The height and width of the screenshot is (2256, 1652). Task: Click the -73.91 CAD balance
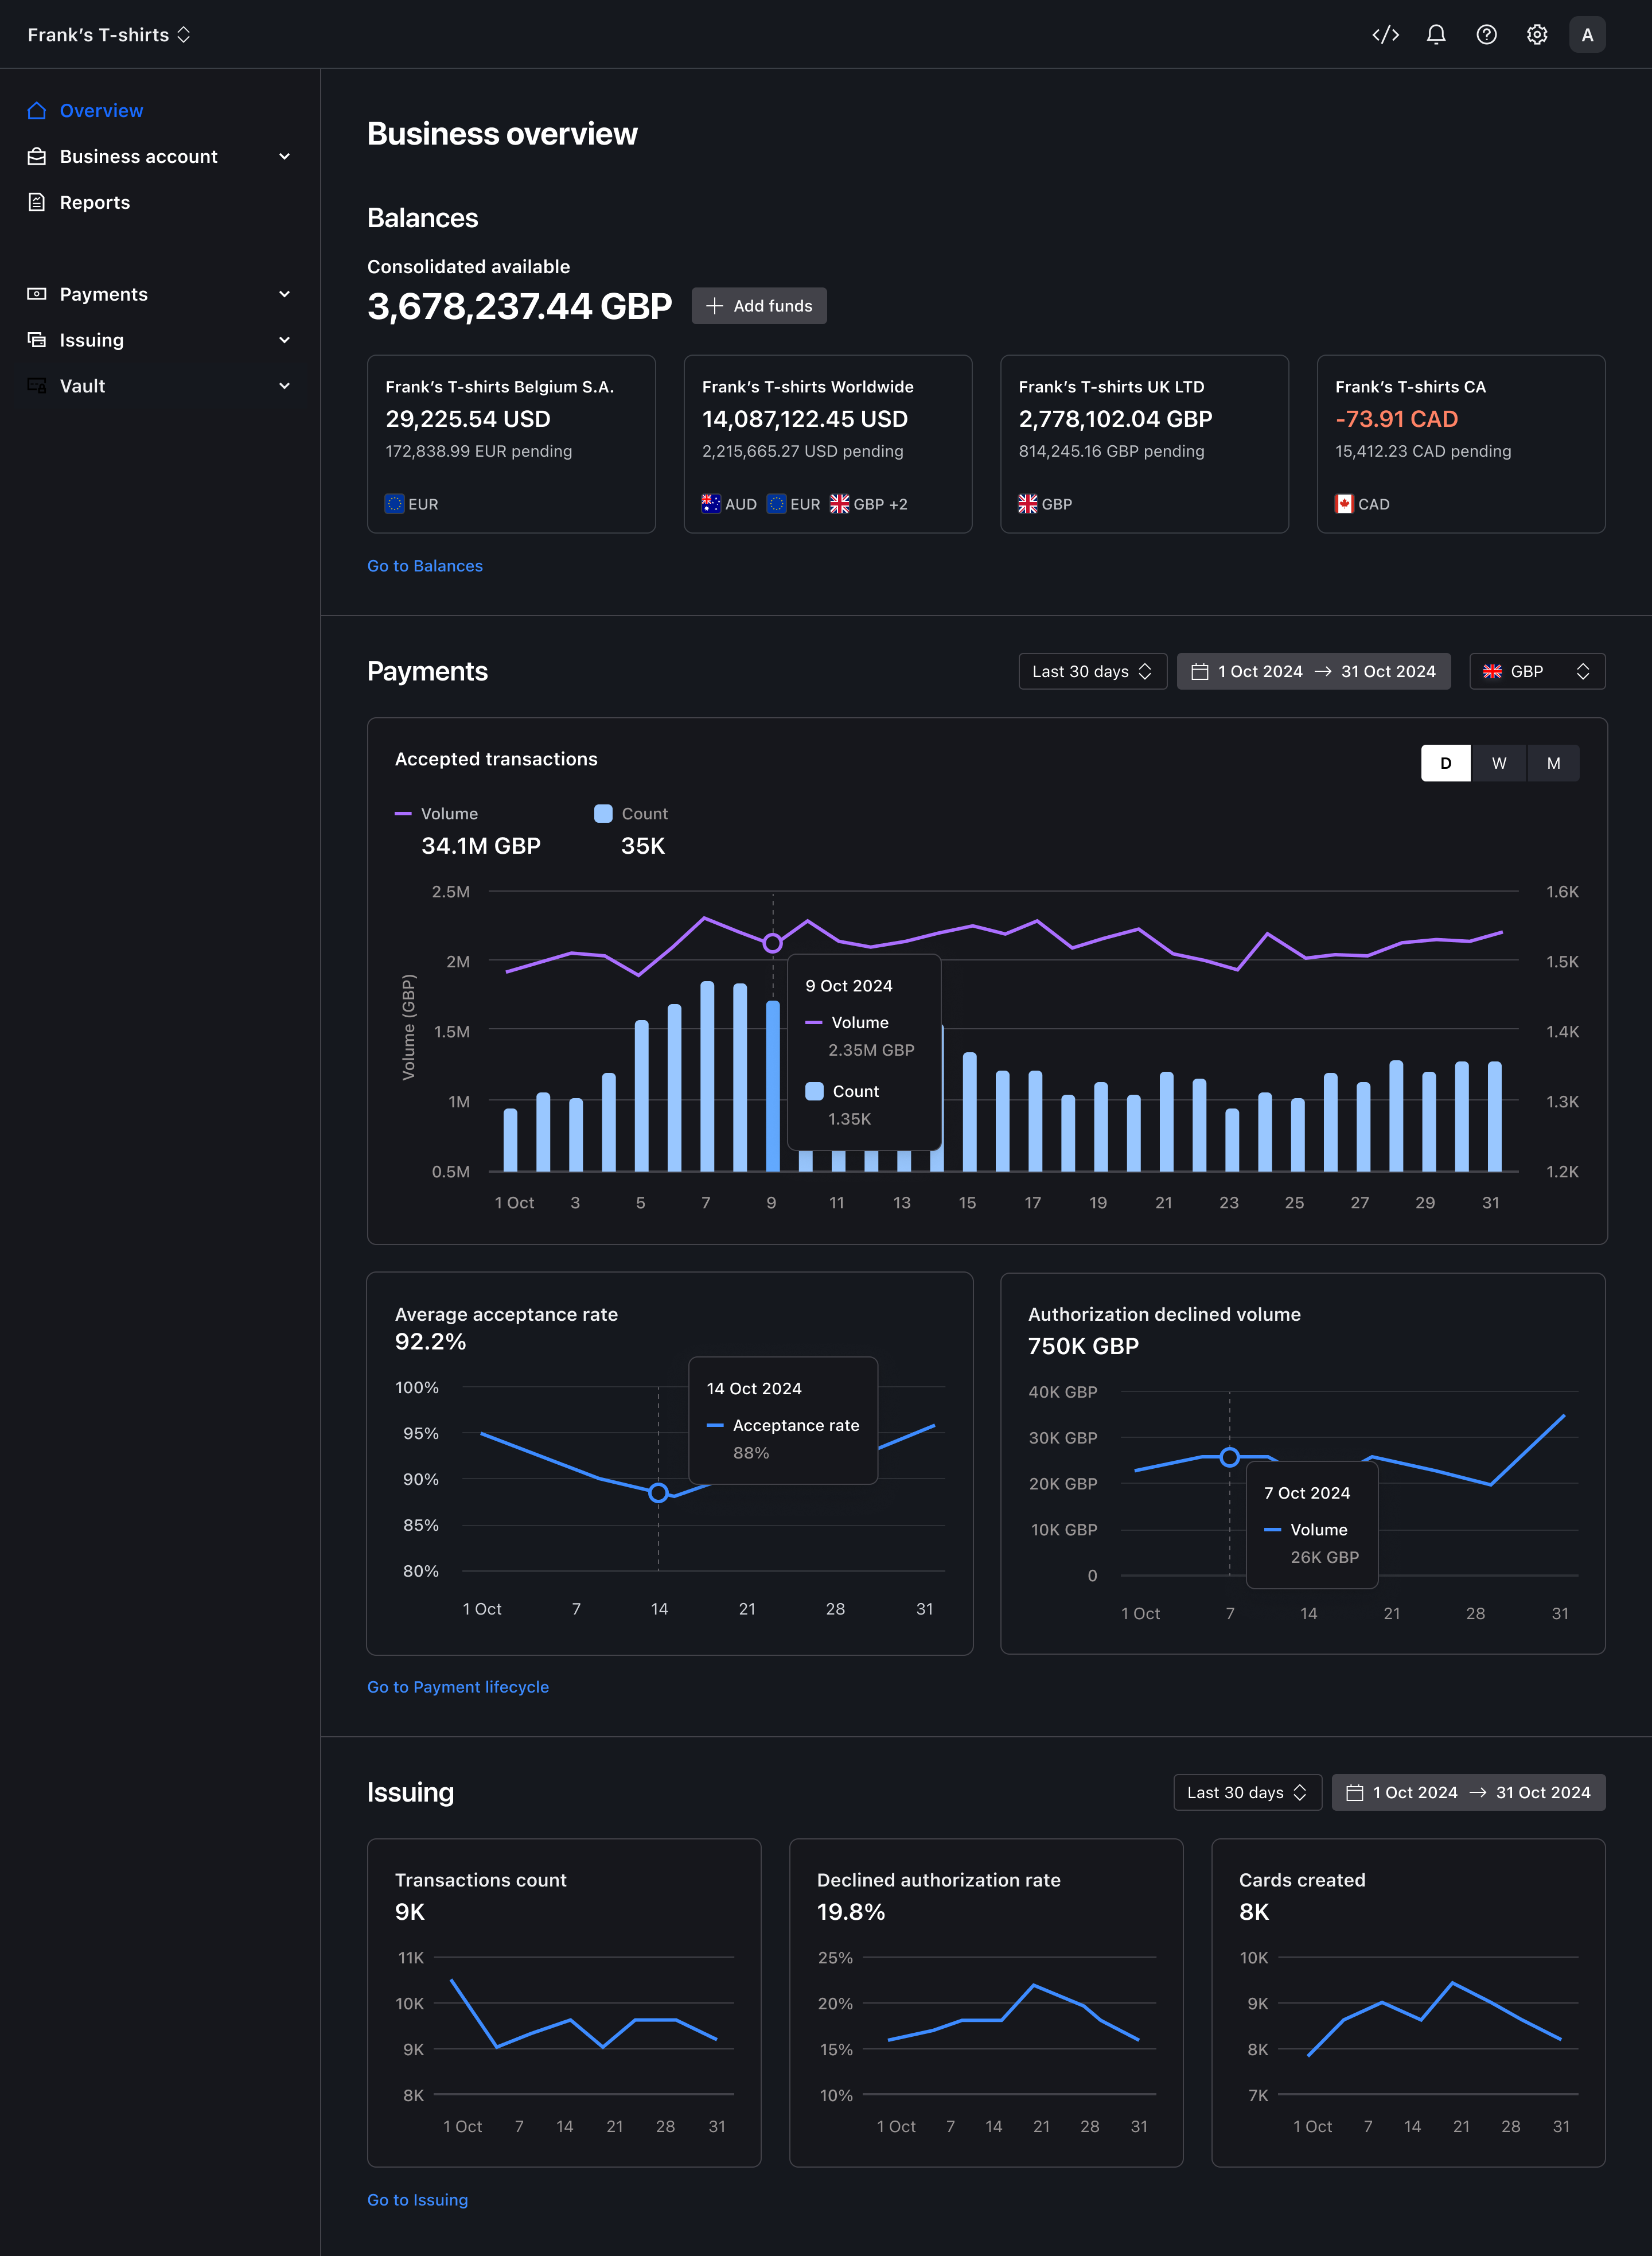[x=1396, y=419]
